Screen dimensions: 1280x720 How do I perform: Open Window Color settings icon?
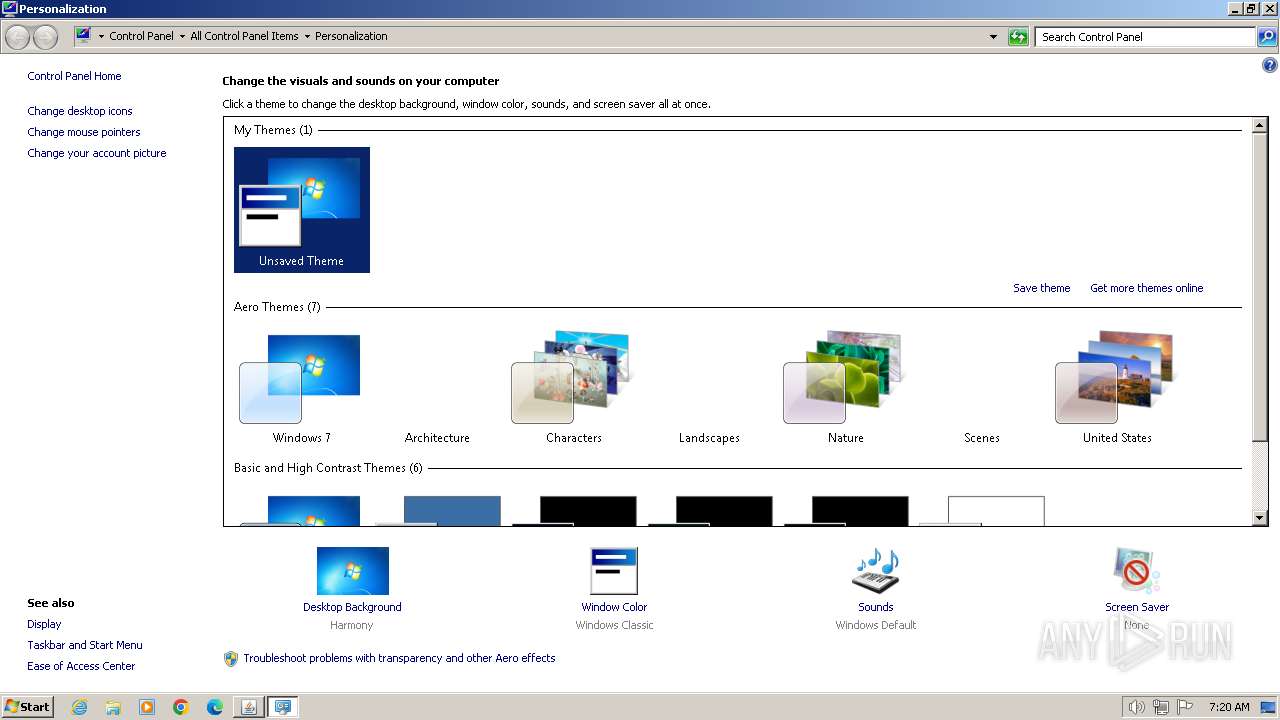click(x=614, y=571)
